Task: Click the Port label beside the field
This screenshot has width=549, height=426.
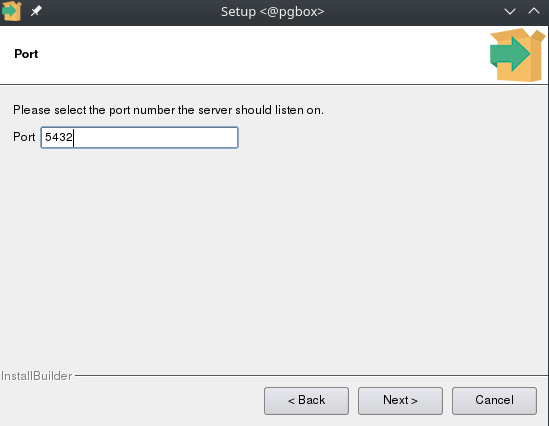Action: [x=24, y=137]
